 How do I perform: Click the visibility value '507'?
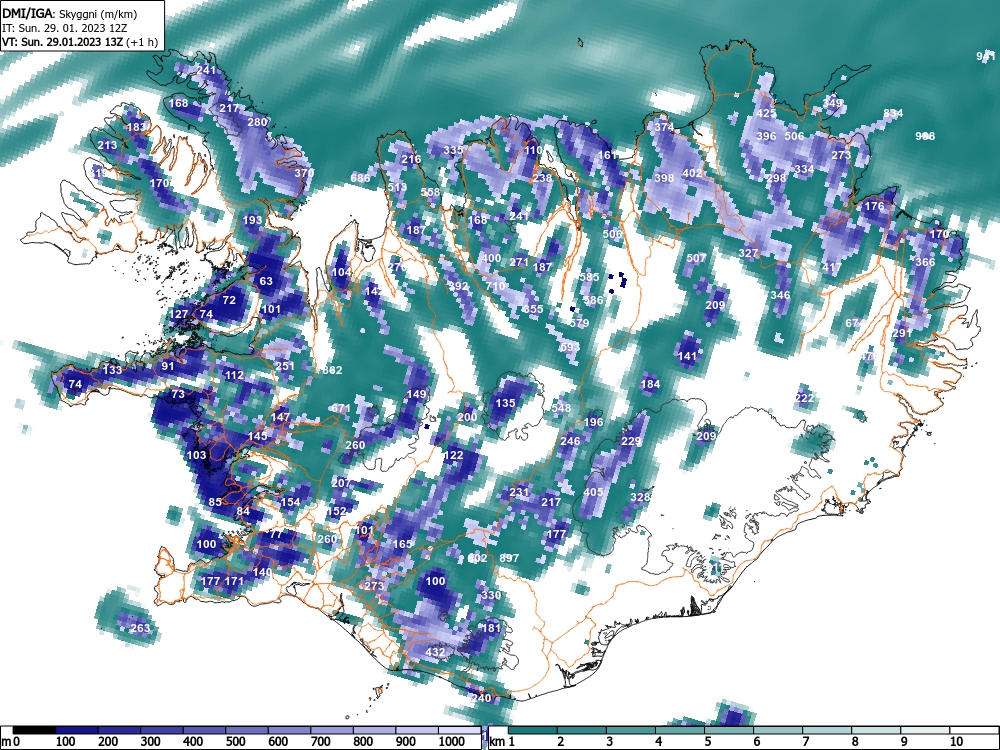(696, 258)
